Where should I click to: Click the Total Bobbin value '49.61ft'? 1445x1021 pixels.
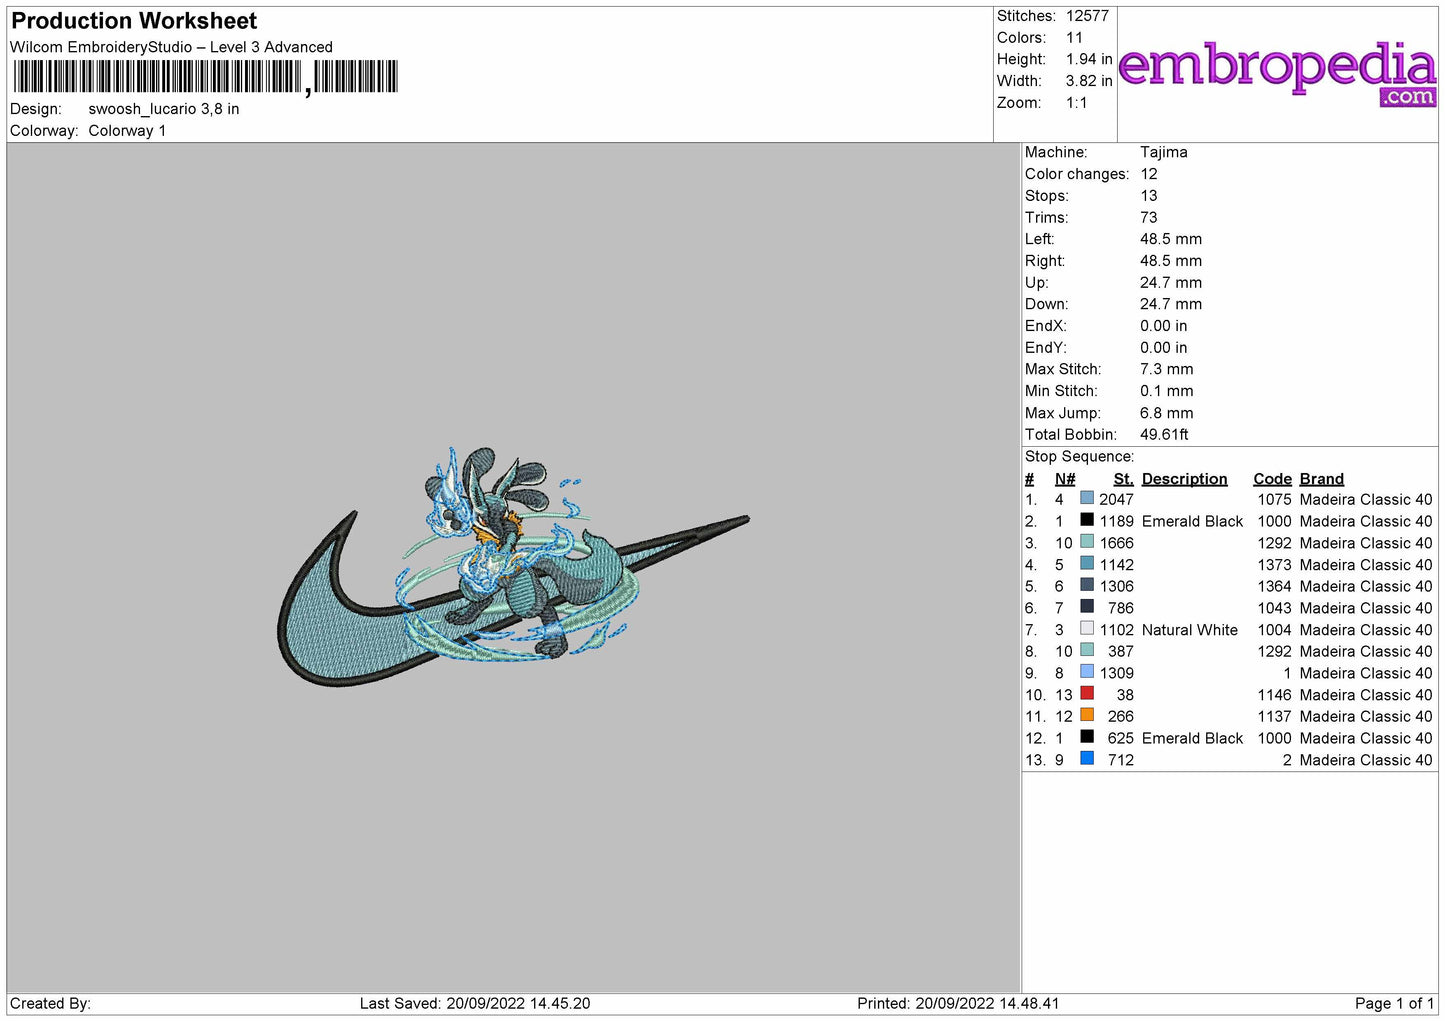(x=1164, y=435)
